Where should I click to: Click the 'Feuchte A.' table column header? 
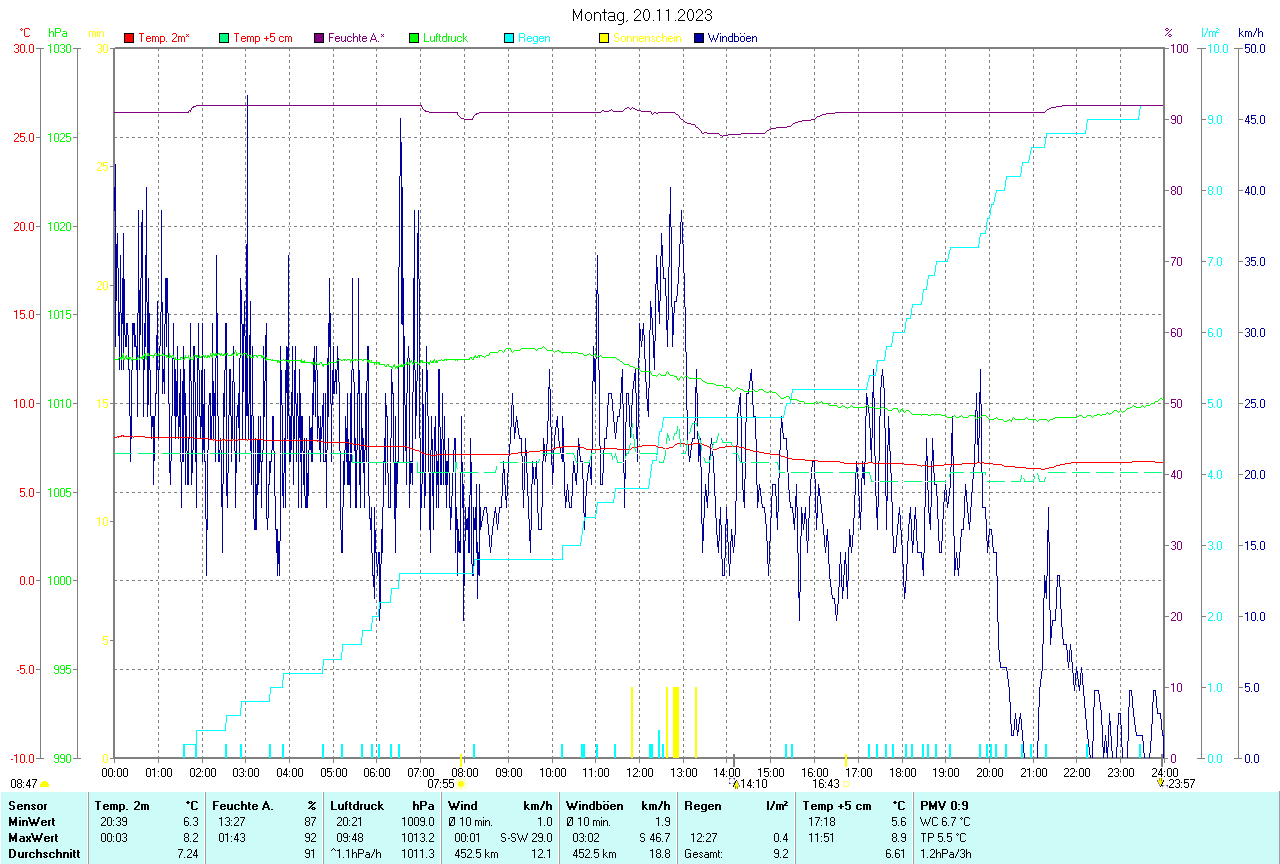click(x=243, y=805)
